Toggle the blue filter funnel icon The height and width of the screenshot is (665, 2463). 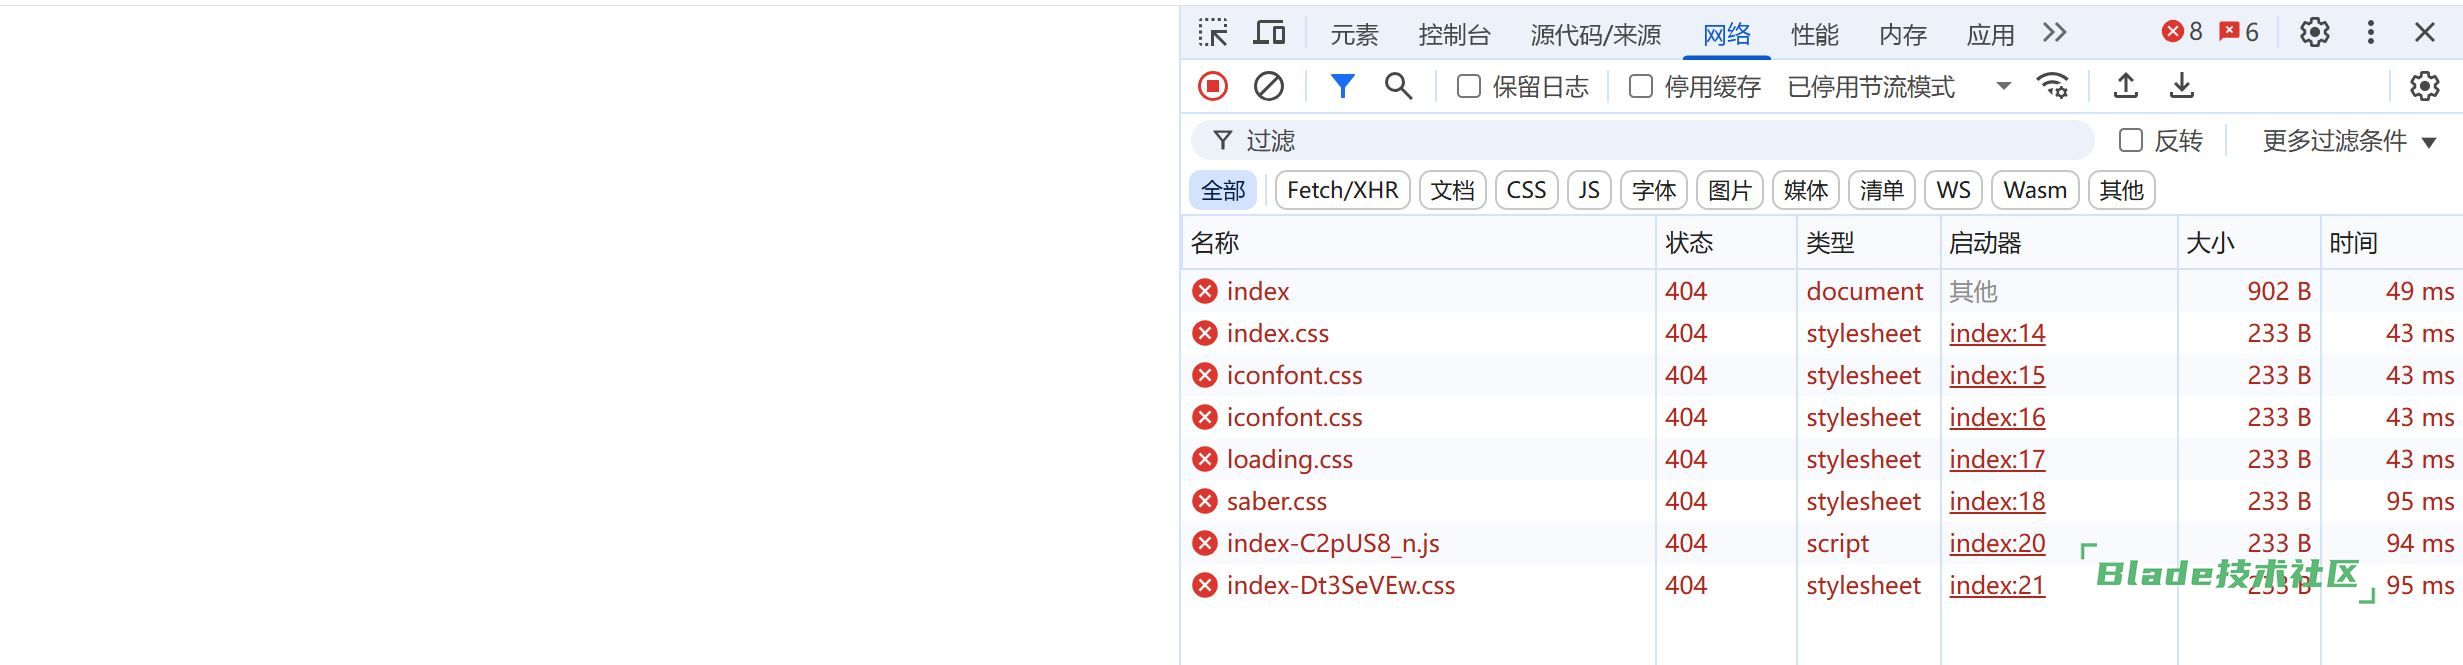[1343, 86]
